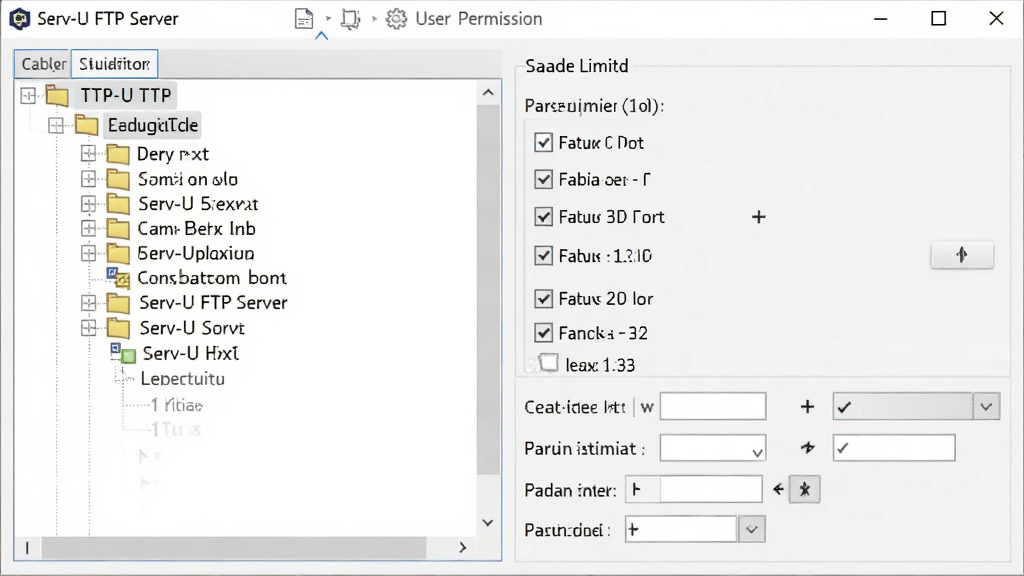Expand the Dery rext folder node
The width and height of the screenshot is (1024, 576).
coord(89,153)
